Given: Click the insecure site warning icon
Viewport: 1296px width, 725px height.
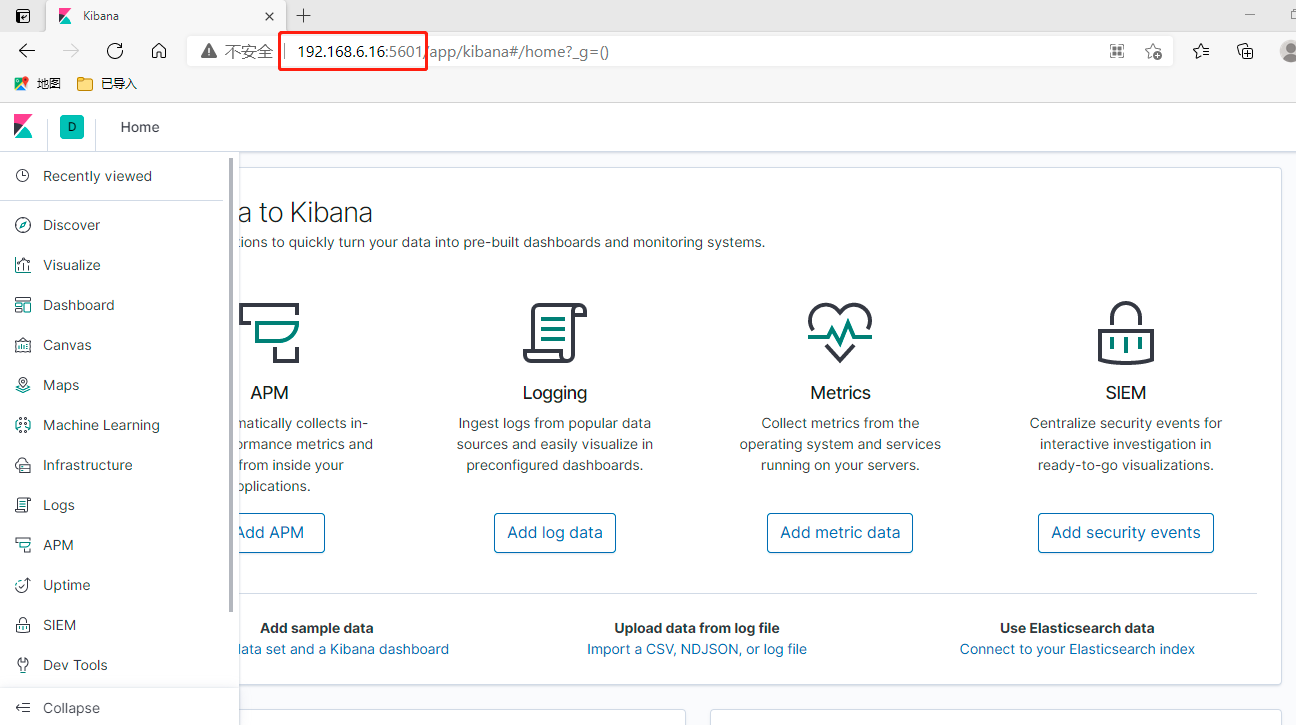Looking at the screenshot, I should [208, 51].
